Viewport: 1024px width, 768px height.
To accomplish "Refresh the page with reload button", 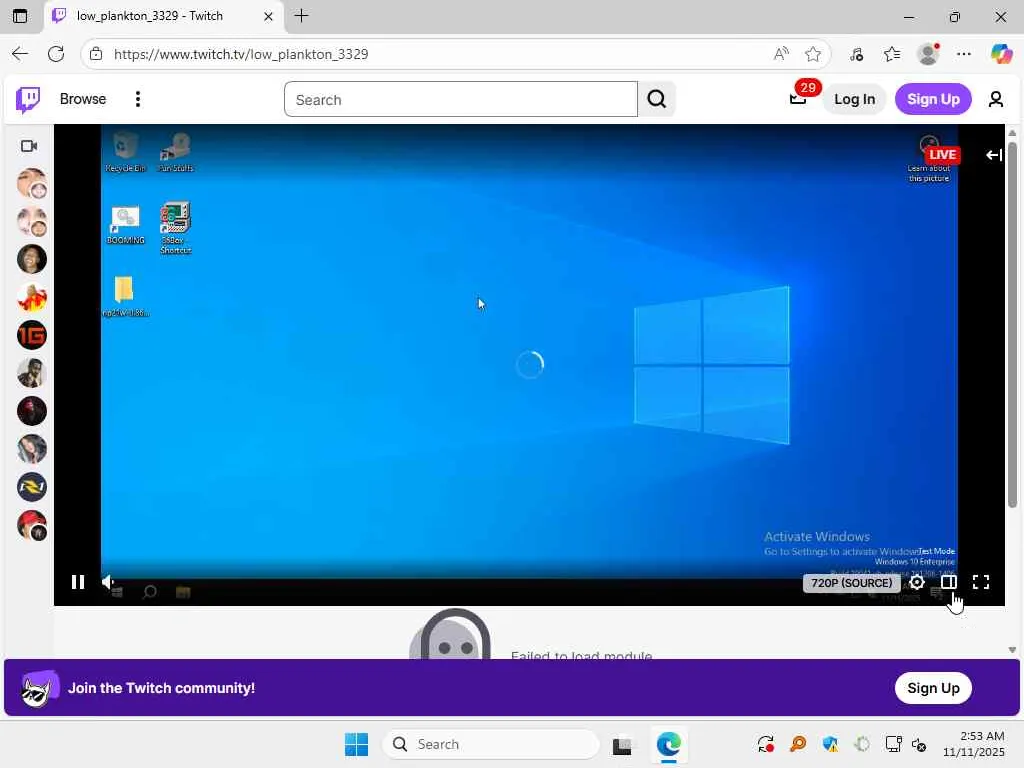I will (56, 54).
